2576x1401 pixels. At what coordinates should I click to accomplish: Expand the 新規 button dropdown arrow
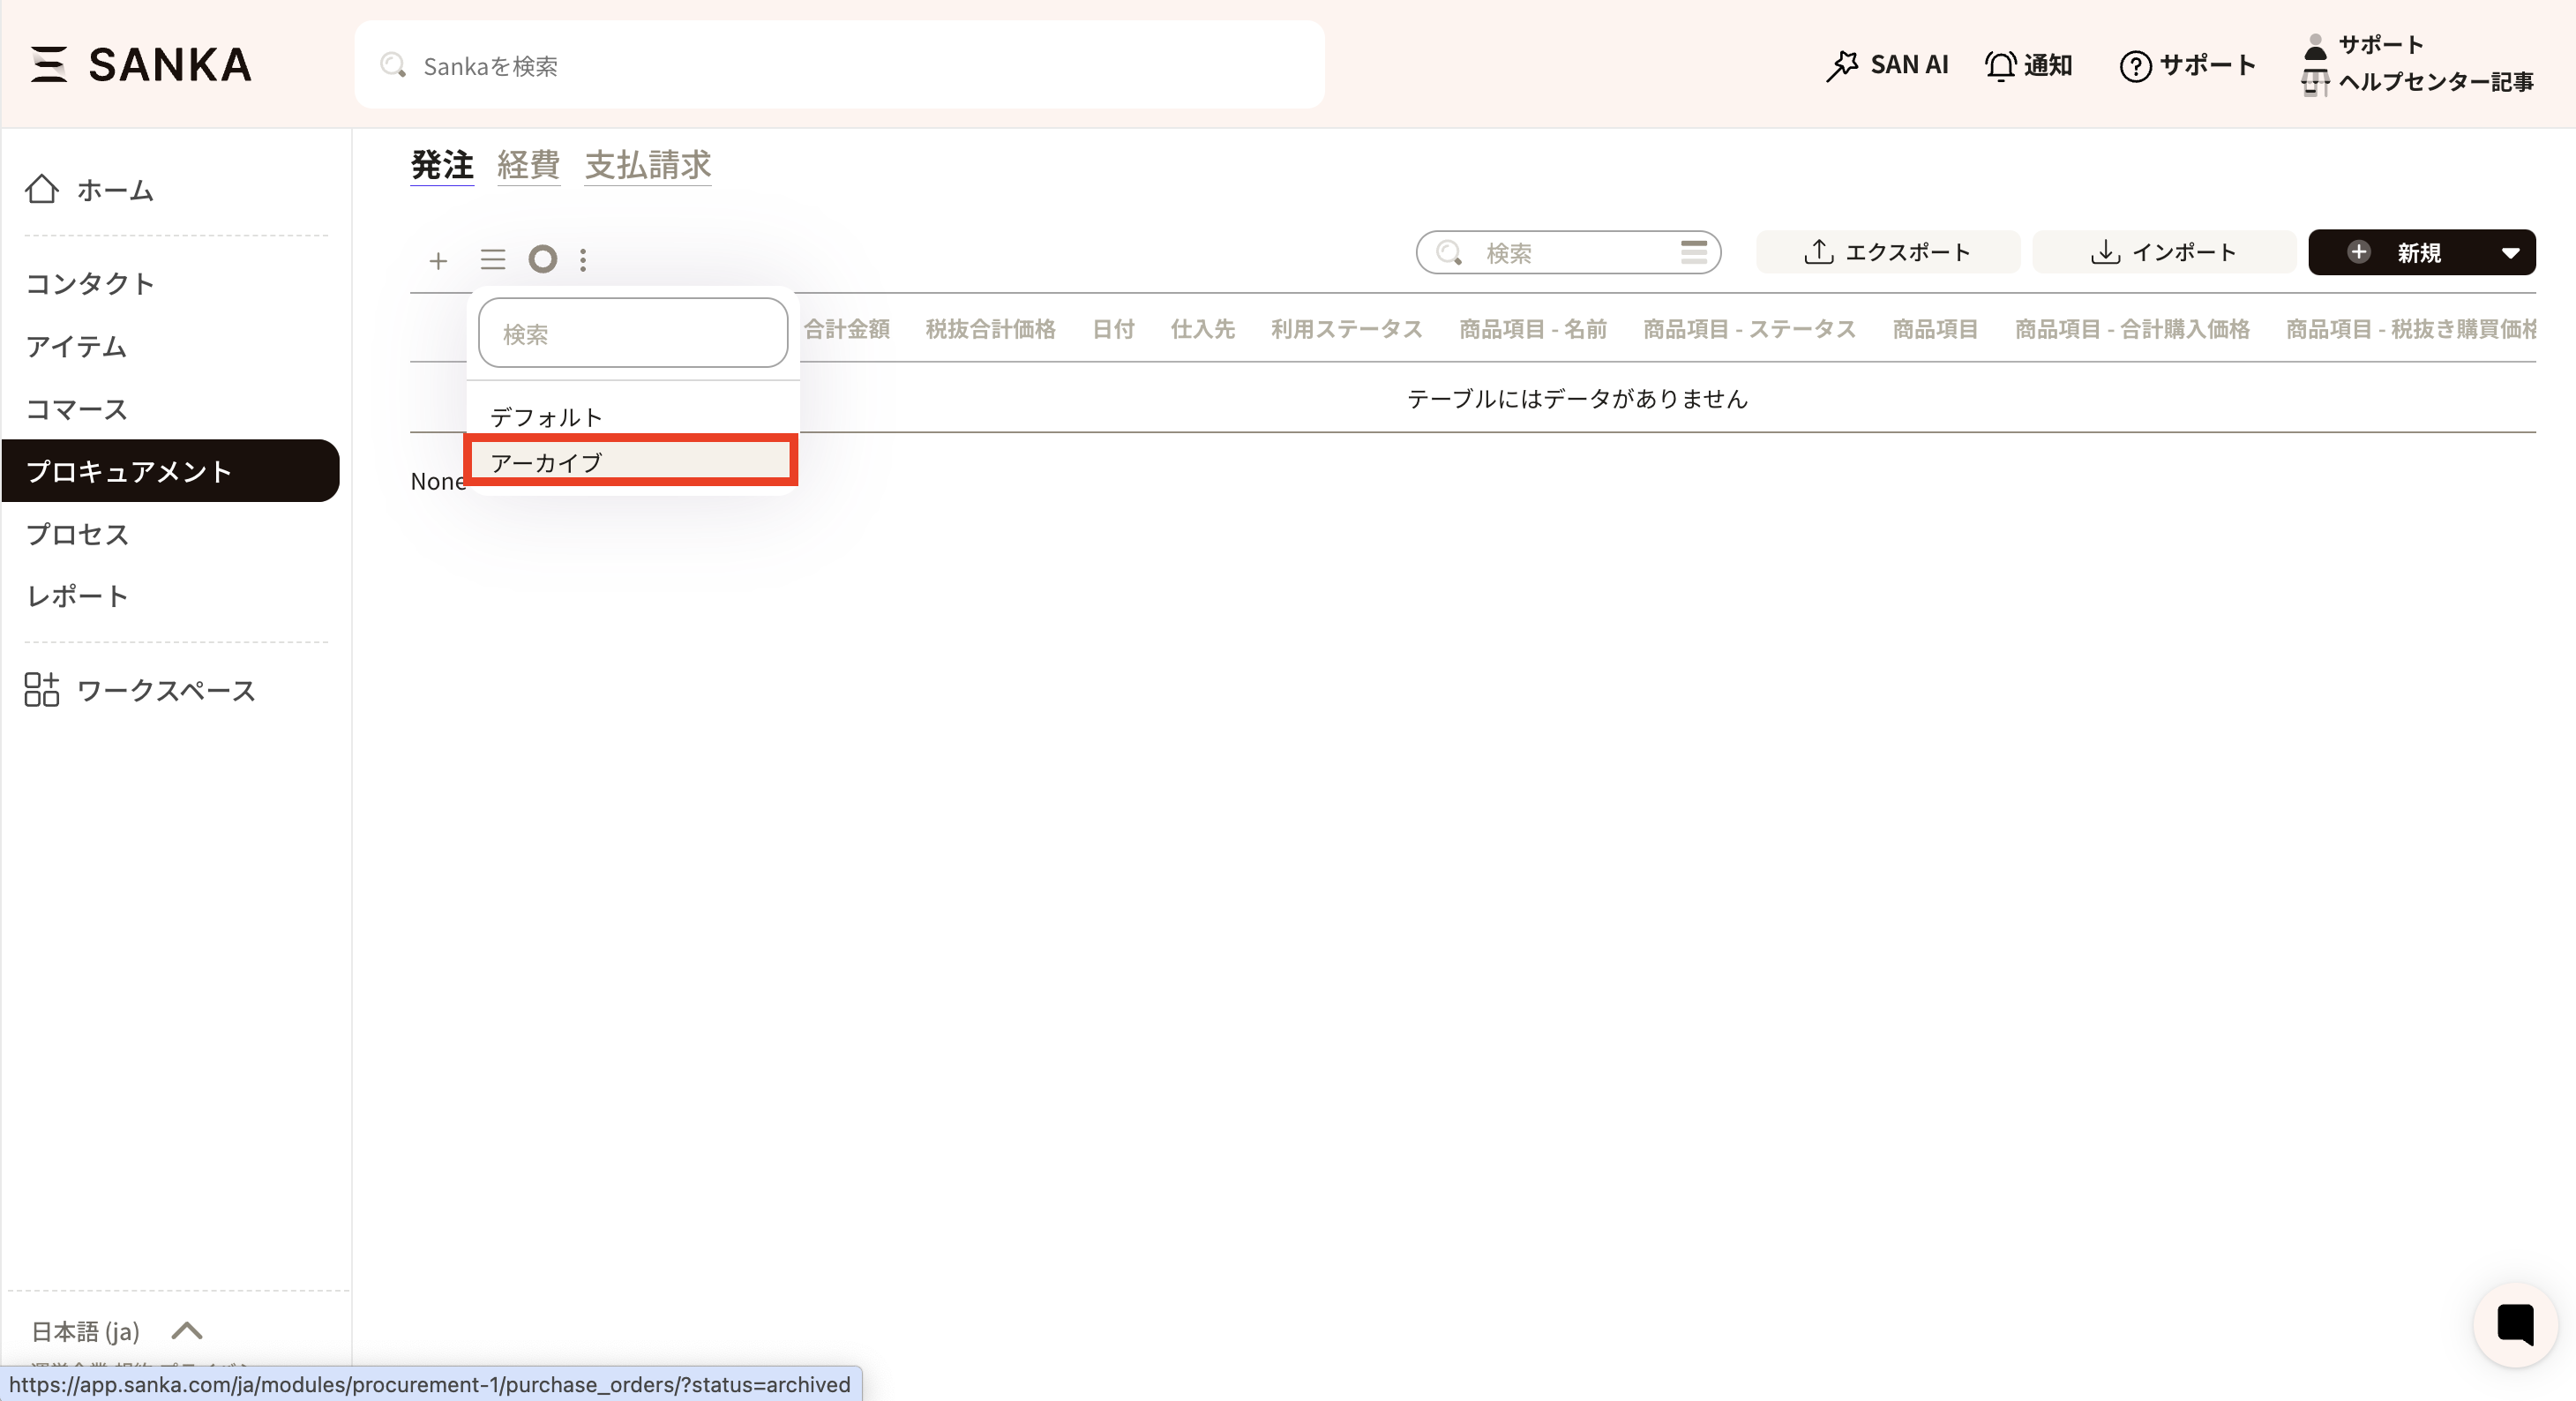tap(2510, 253)
